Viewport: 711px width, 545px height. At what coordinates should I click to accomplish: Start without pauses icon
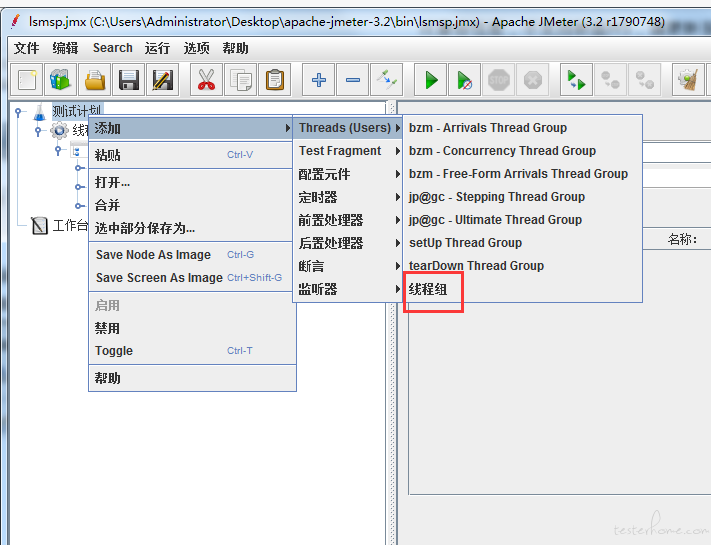coord(464,80)
